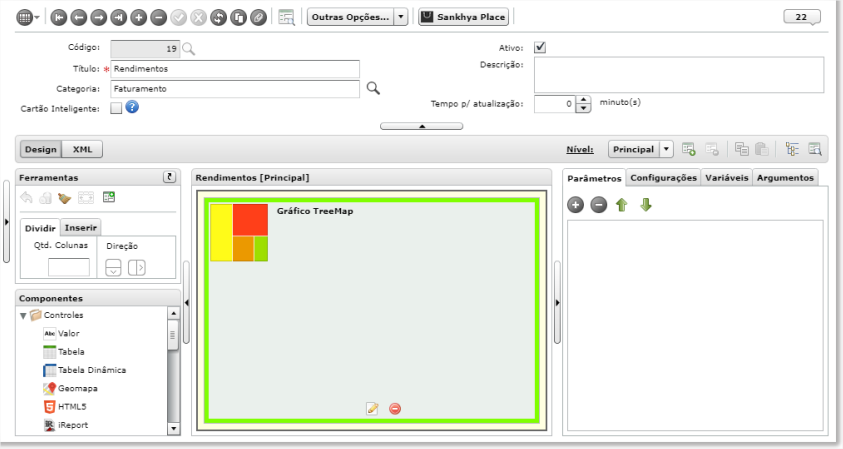Screen dimensions: 843x449
Task: Move parameter up with green arrow
Action: (x=622, y=205)
